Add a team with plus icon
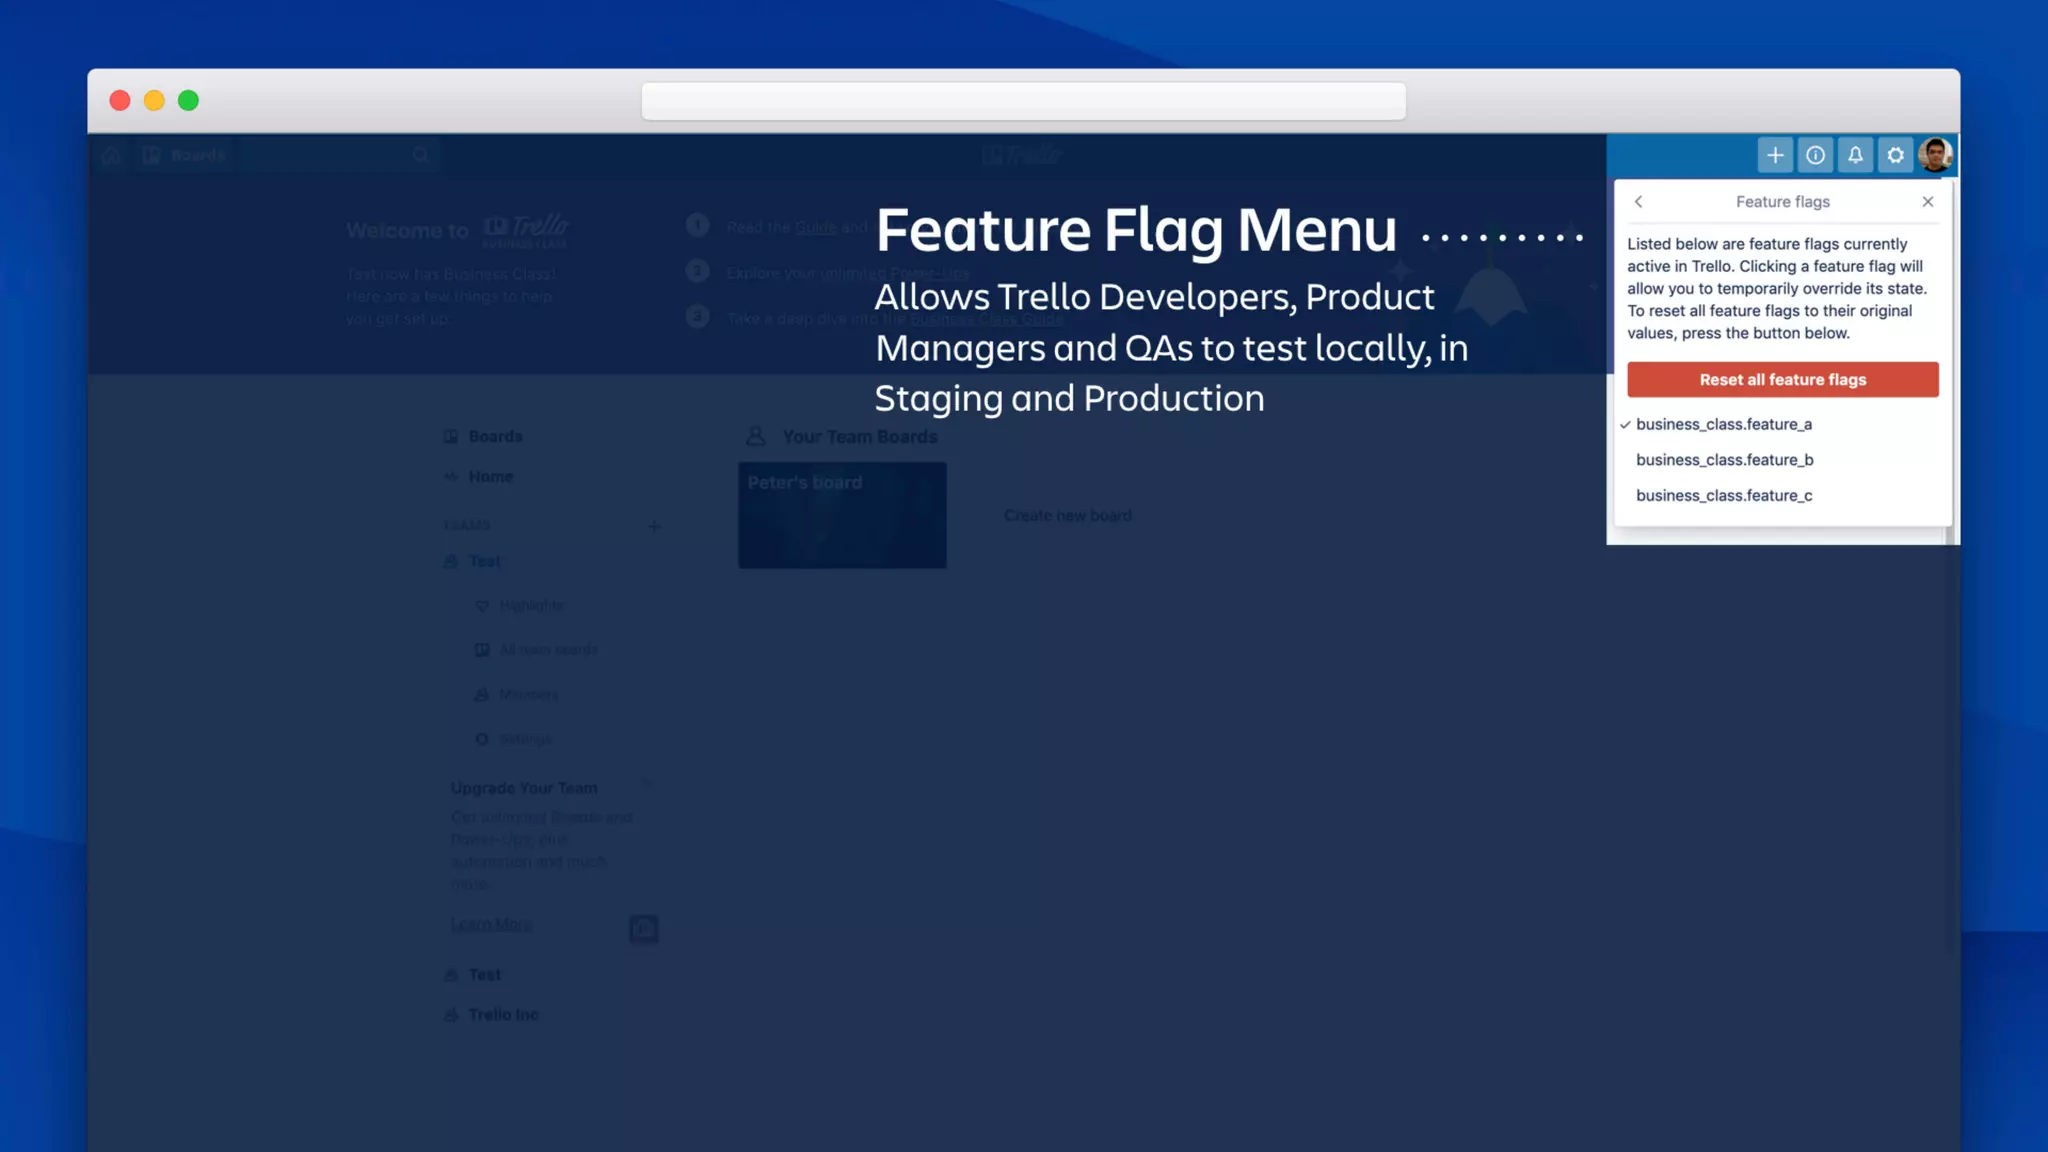 [x=654, y=526]
